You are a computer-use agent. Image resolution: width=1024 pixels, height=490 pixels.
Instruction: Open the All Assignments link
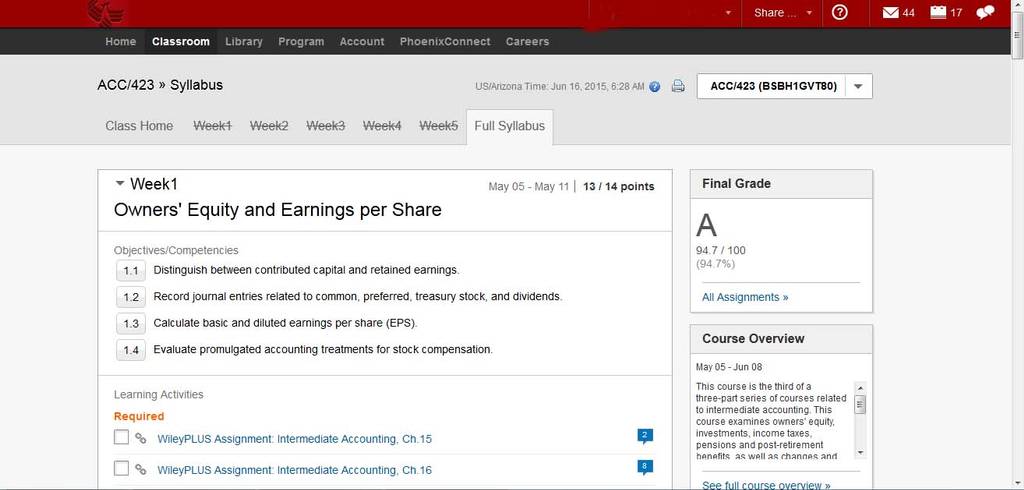click(x=745, y=297)
